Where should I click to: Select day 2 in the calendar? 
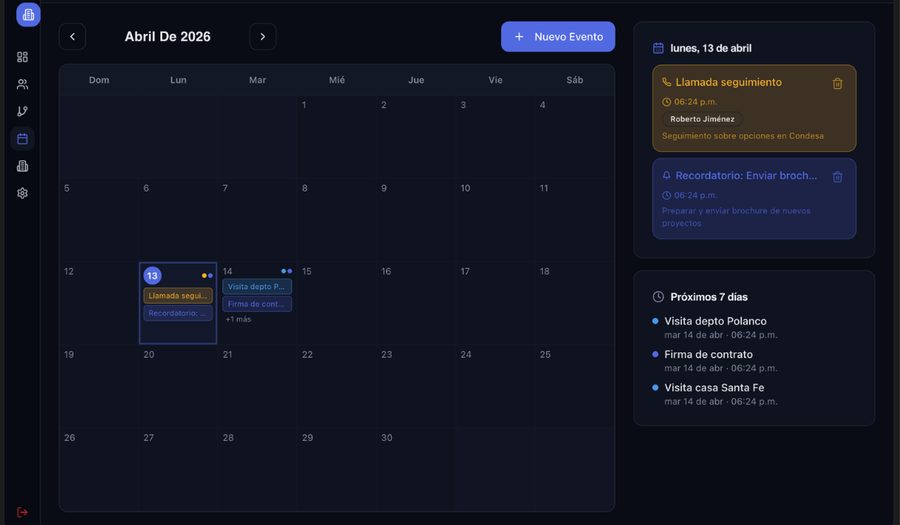[416, 137]
